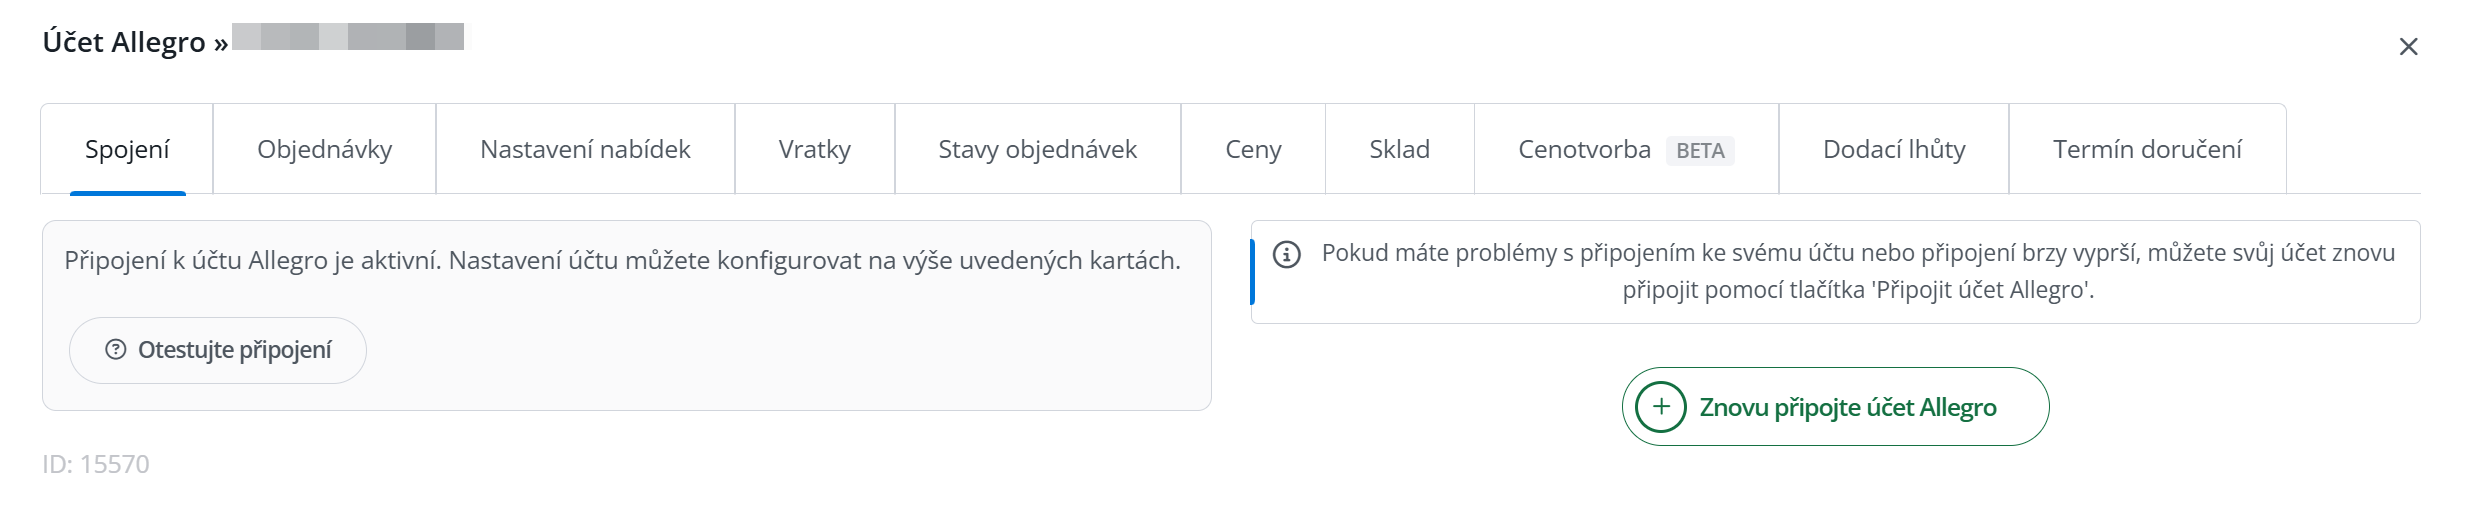Open the Objednávky tab
This screenshot has width=2471, height=514.
(325, 149)
